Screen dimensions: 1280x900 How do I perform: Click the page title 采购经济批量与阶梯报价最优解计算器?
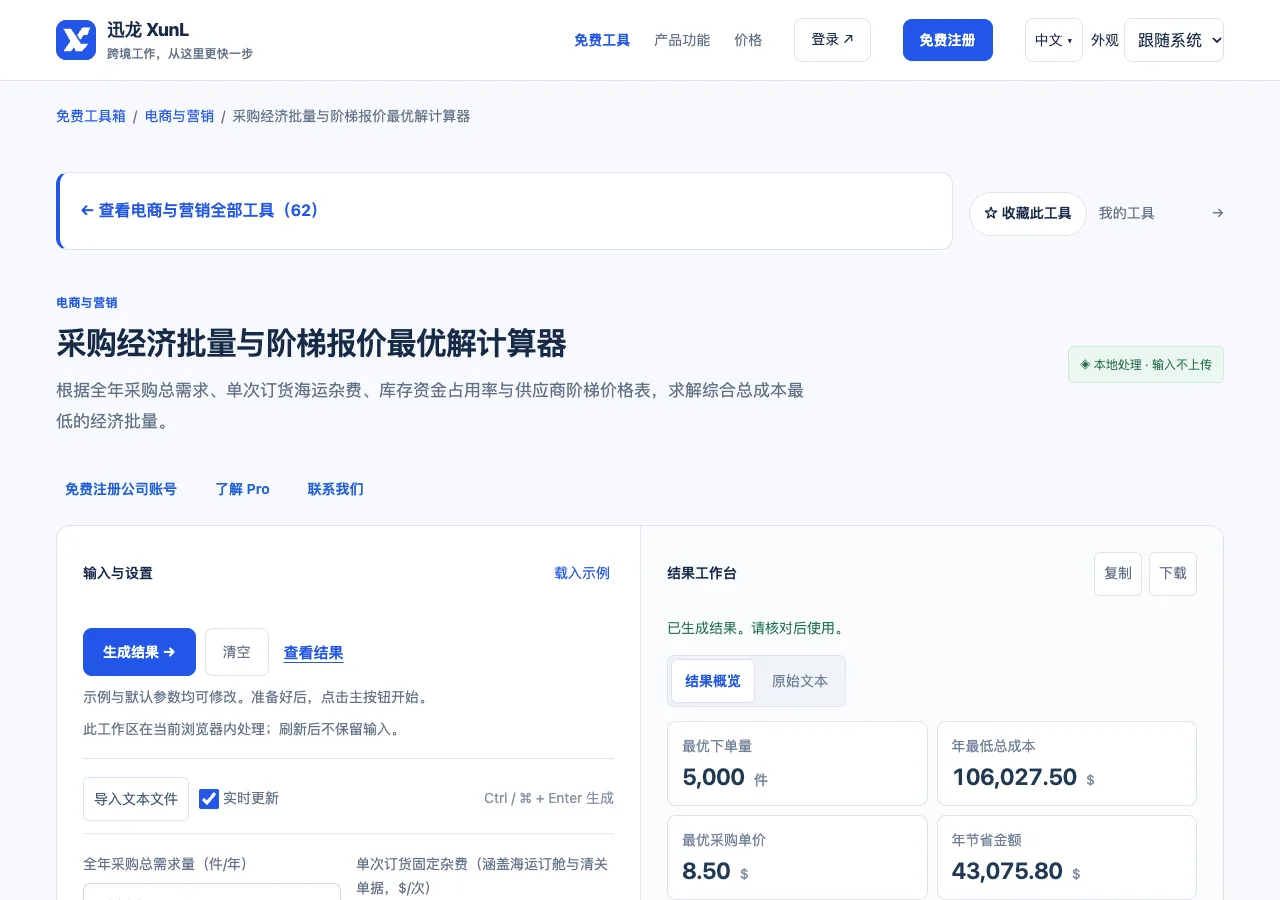[x=312, y=344]
